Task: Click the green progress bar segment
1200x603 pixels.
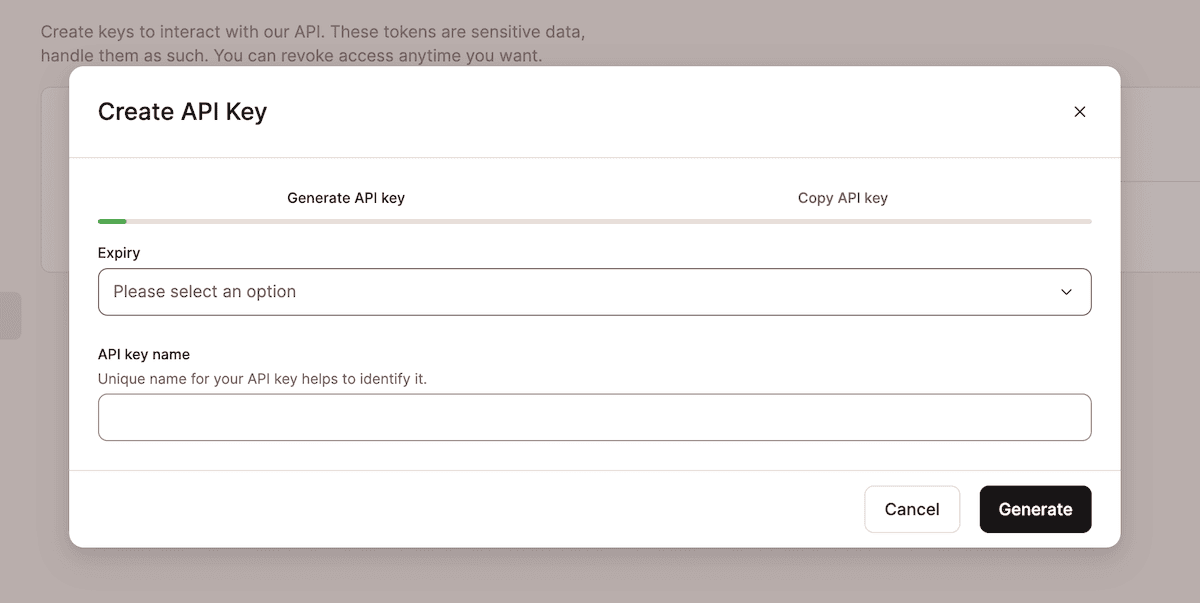Action: click(112, 221)
